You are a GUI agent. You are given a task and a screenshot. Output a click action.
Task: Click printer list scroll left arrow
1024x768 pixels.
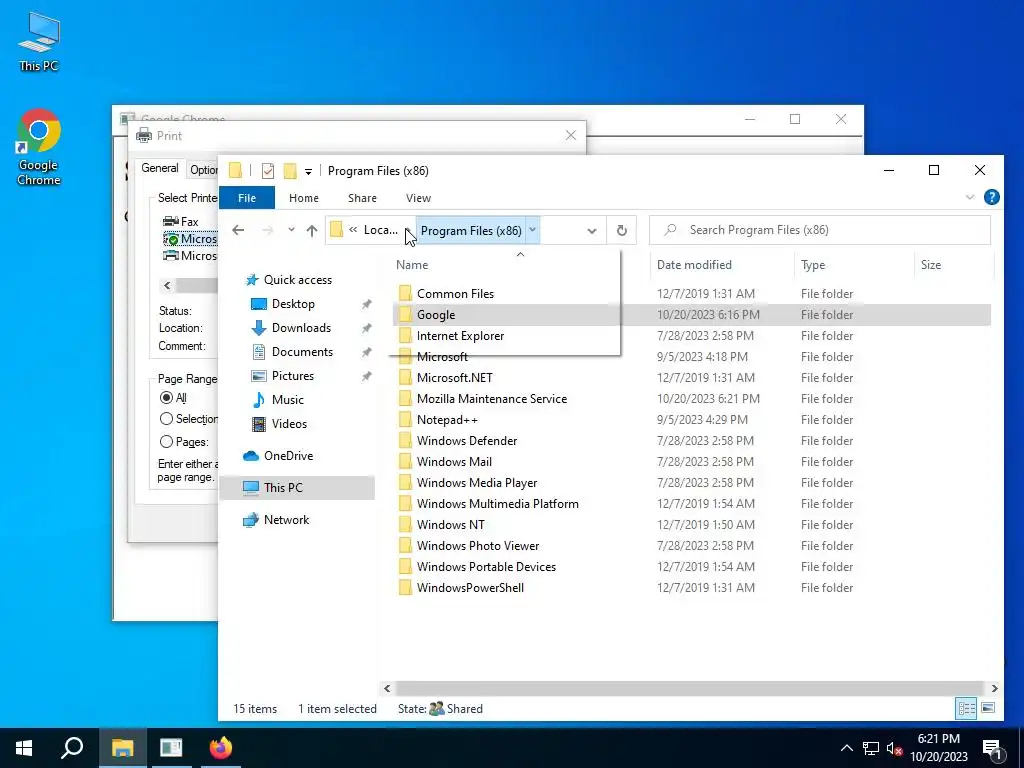coord(167,285)
